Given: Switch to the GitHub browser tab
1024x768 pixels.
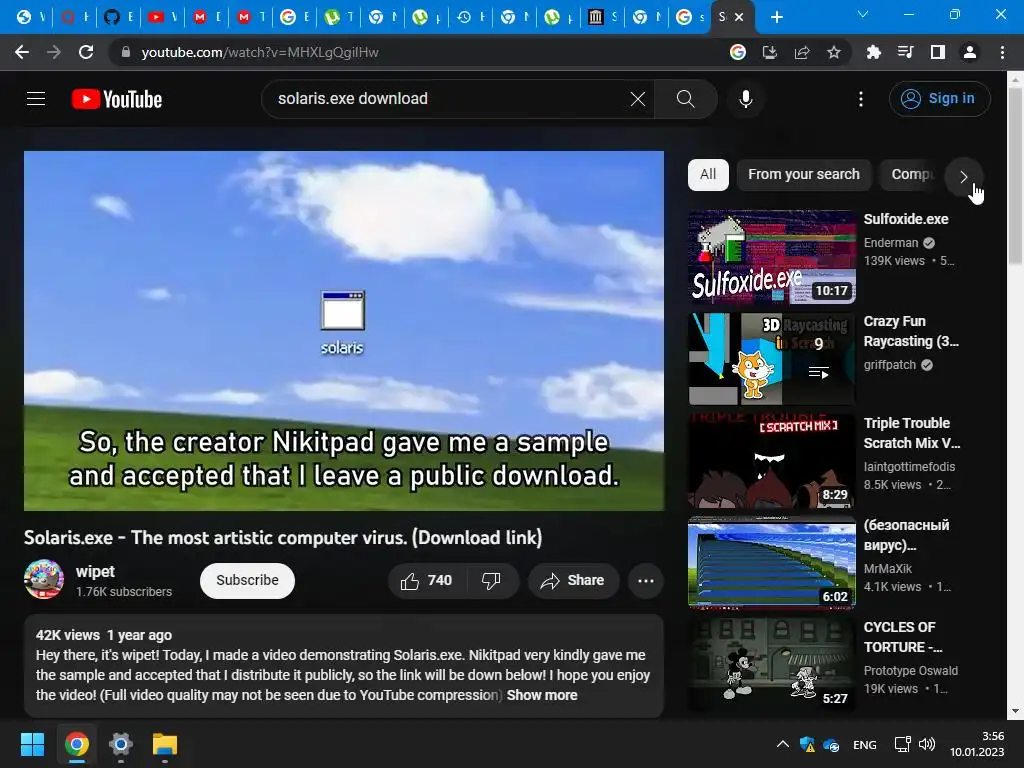Looking at the screenshot, I should (119, 17).
